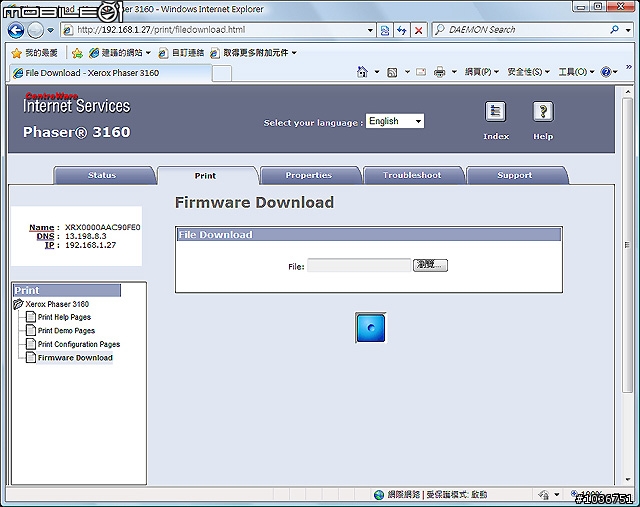This screenshot has height=507, width=640.
Task: Click the Name label link
Action: point(42,227)
